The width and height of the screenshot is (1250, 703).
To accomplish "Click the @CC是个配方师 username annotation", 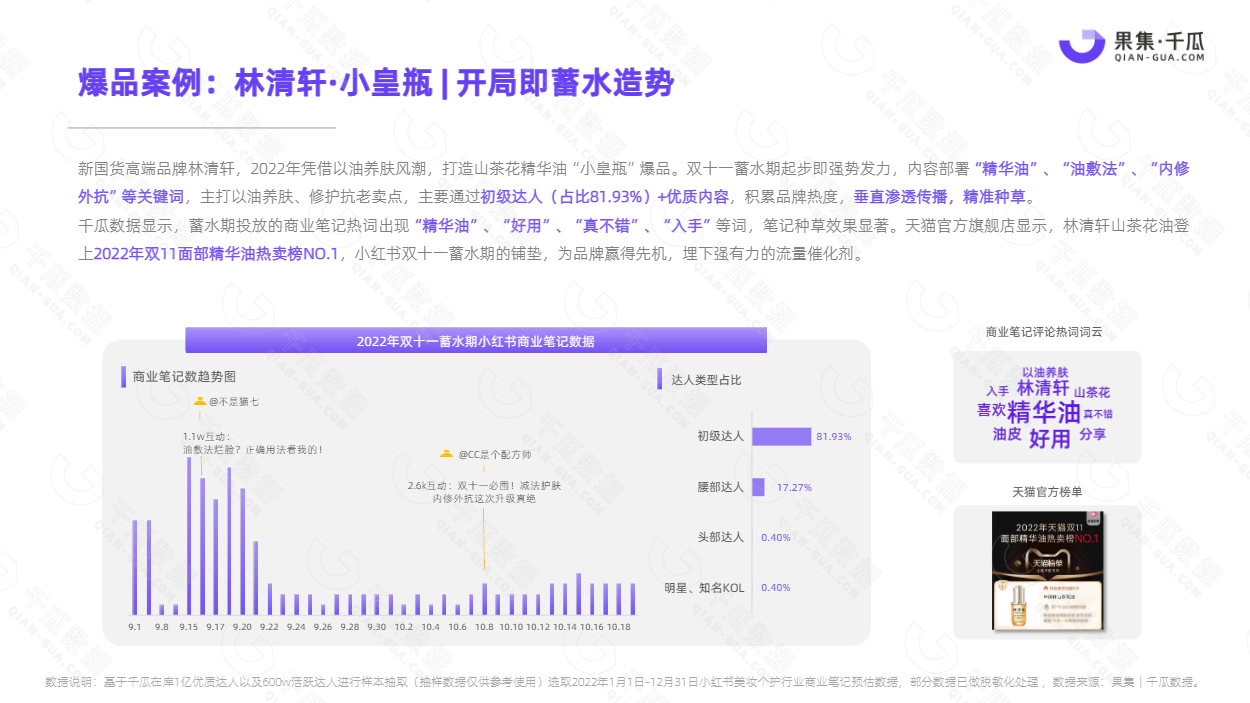I will pos(494,454).
